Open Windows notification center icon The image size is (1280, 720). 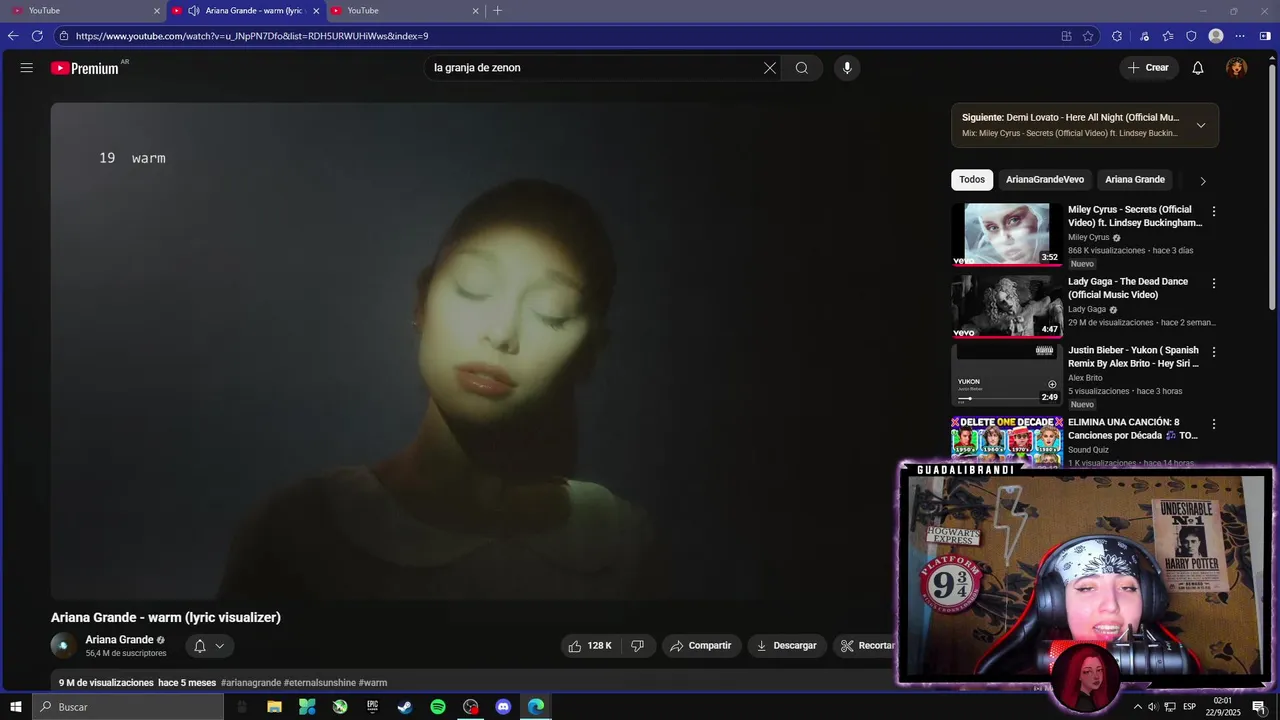[x=1259, y=707]
